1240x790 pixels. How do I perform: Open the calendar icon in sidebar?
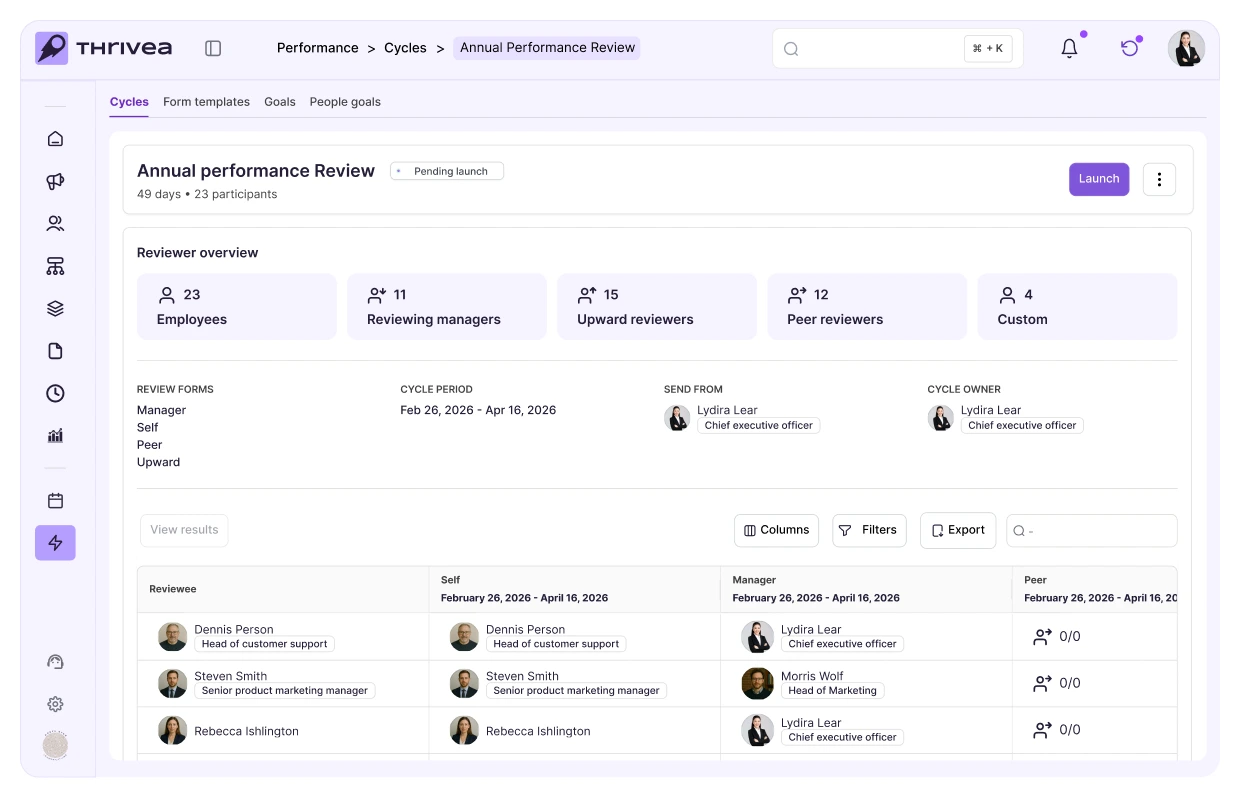point(55,501)
